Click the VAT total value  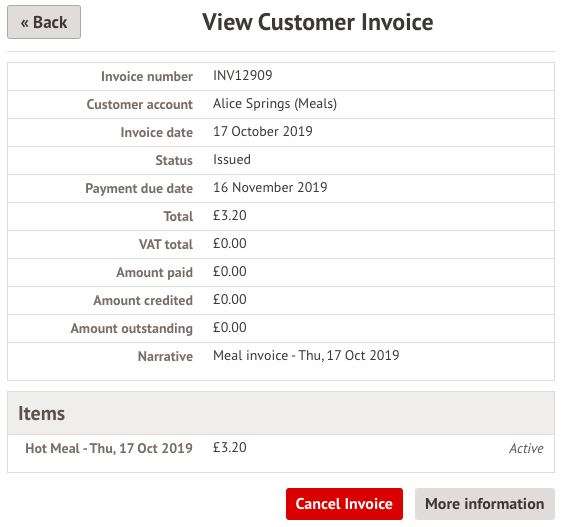coord(229,244)
